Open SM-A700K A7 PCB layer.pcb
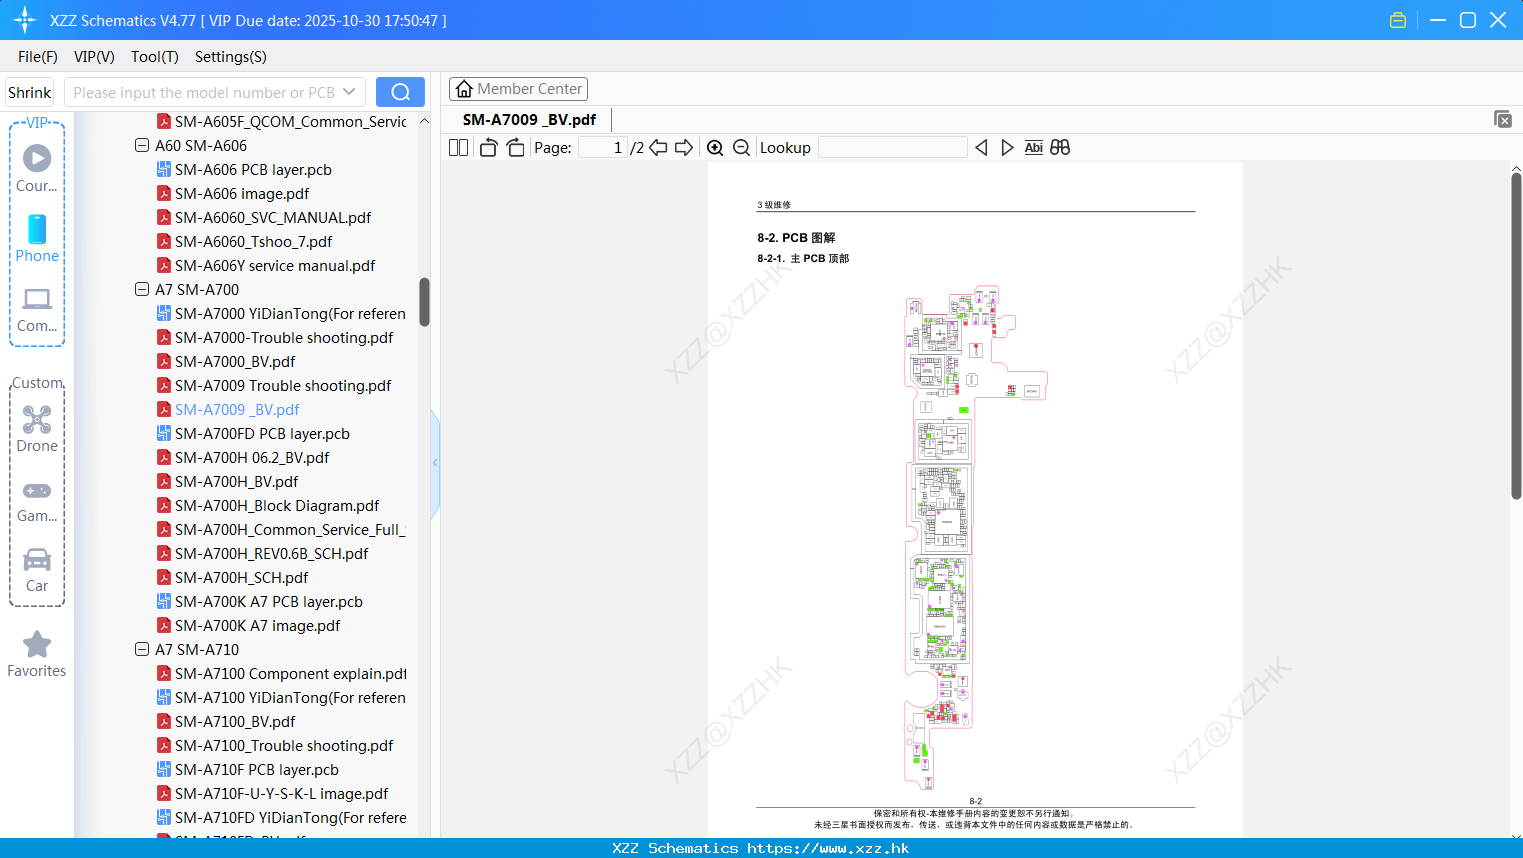 pyautogui.click(x=268, y=601)
